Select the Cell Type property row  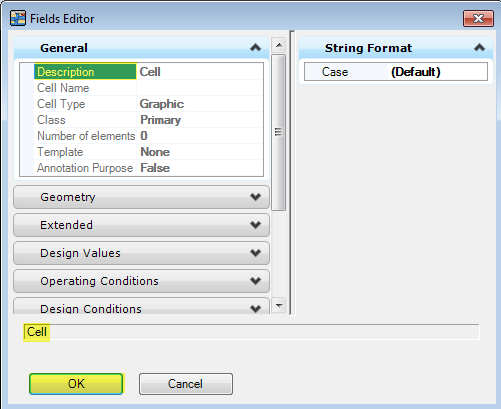pyautogui.click(x=148, y=104)
